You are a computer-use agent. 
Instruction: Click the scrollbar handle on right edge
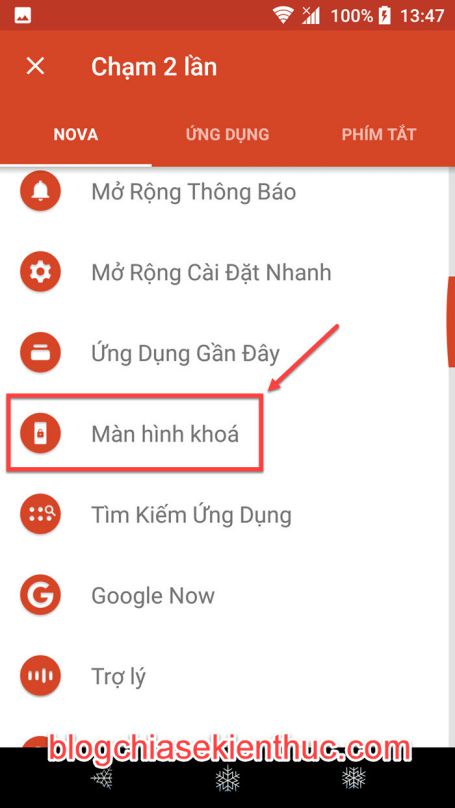coord(451,322)
